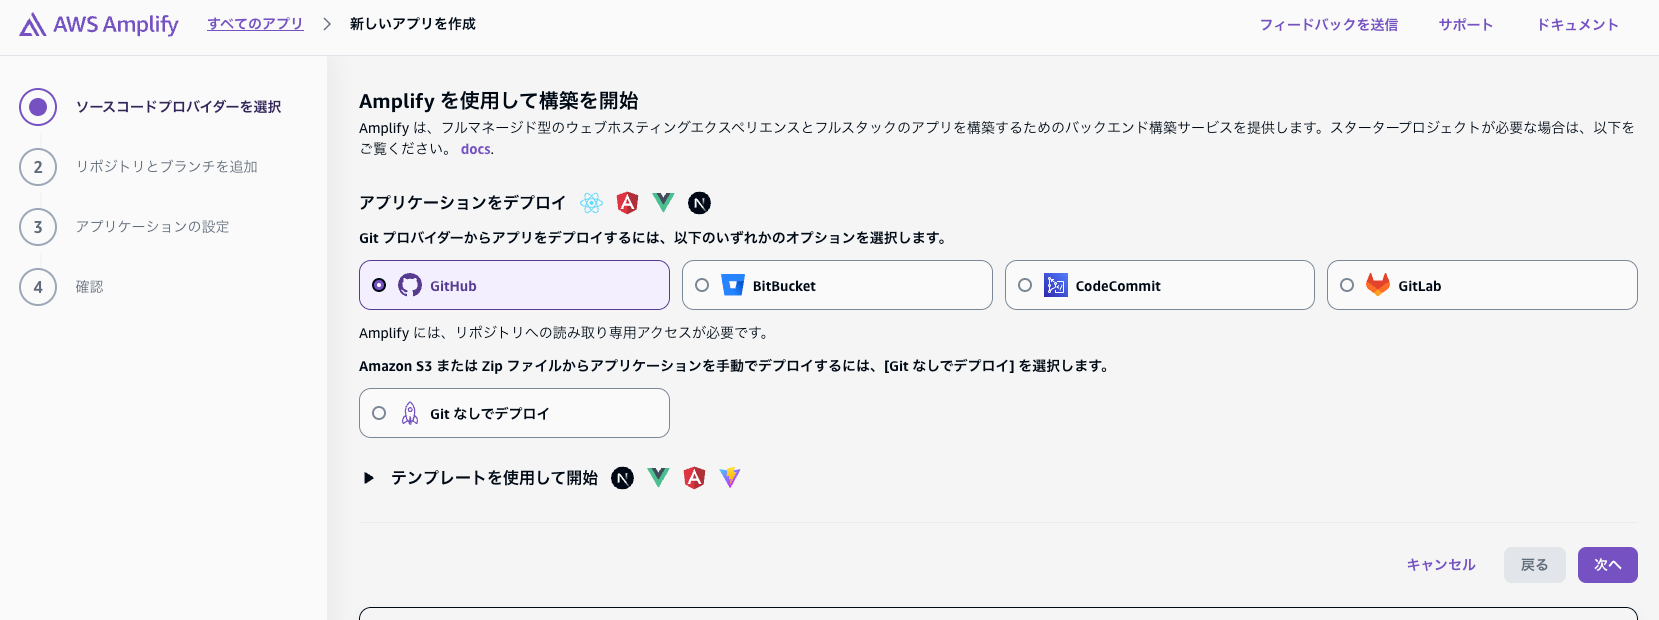Click the CodeCommit icon
The width and height of the screenshot is (1659, 620).
tap(1056, 285)
